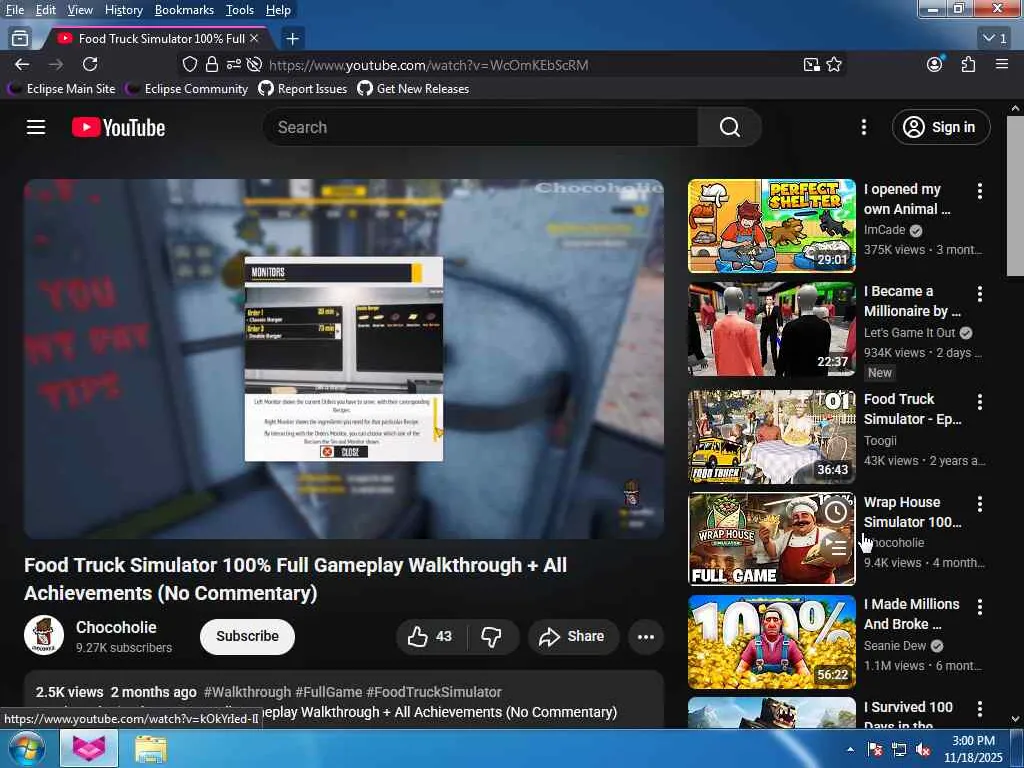The height and width of the screenshot is (768, 1024).
Task: Click the #Walkthrough hashtag
Action: point(248,692)
